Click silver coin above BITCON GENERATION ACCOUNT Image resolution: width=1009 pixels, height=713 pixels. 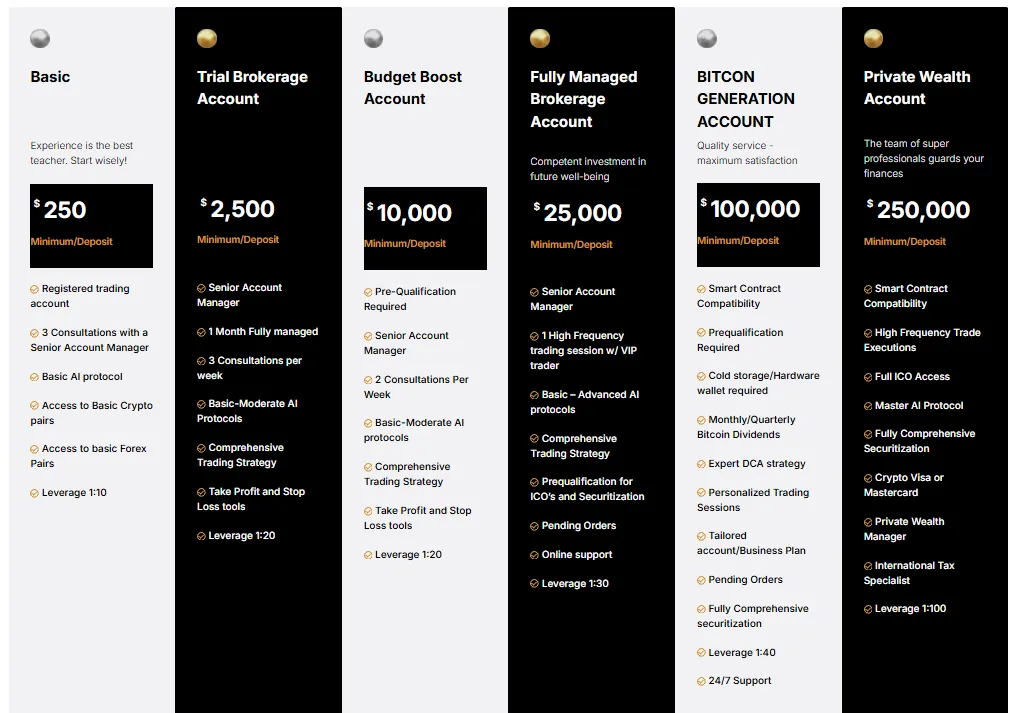(706, 39)
